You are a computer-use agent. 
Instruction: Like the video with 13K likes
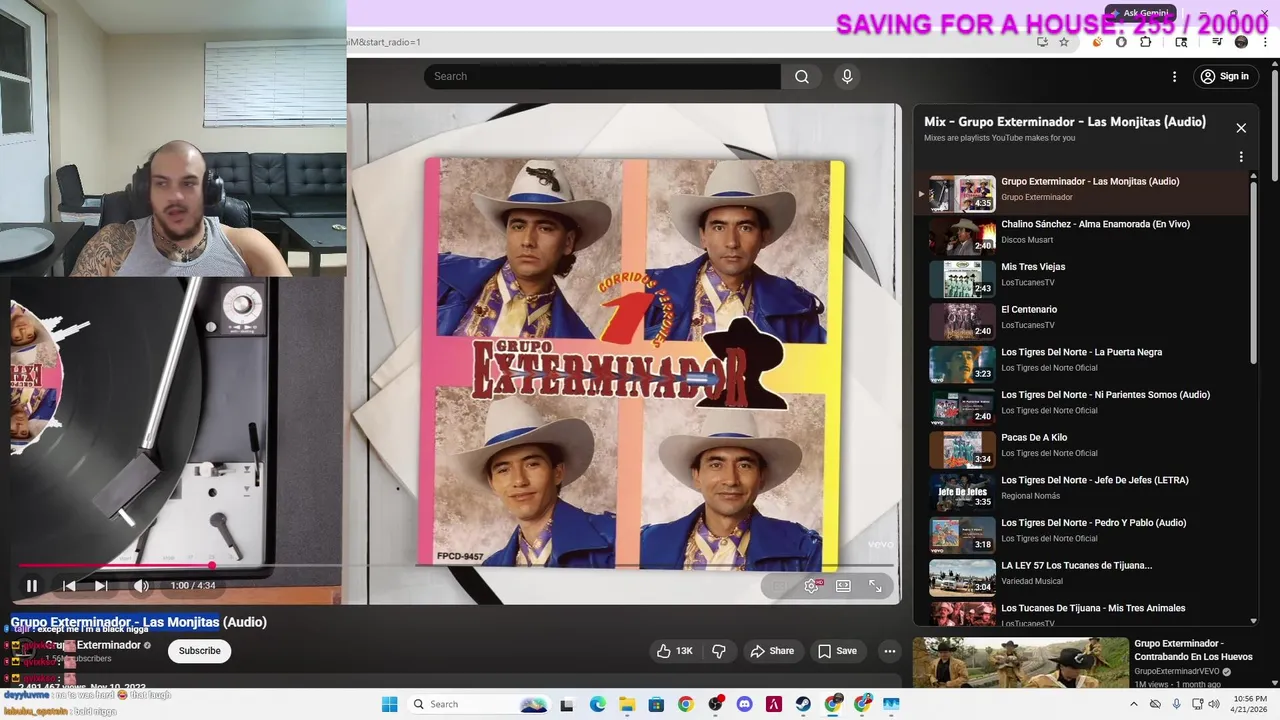click(x=675, y=651)
